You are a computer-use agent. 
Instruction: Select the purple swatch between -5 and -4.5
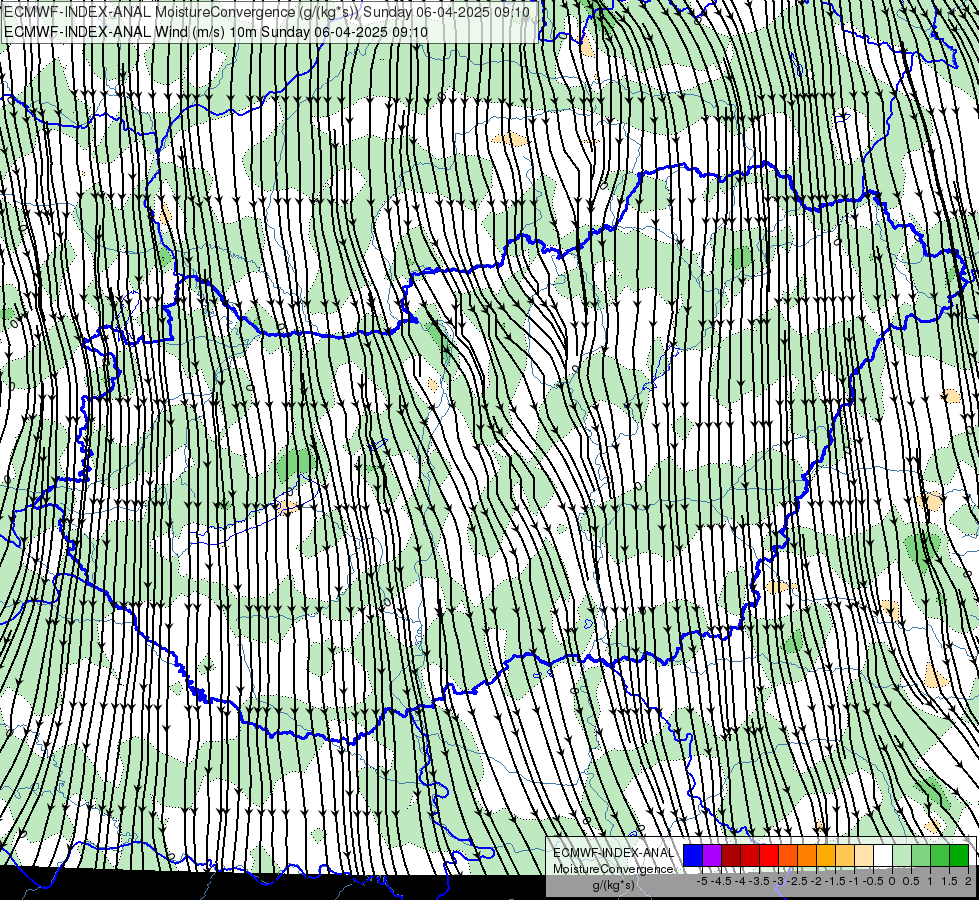coord(712,855)
